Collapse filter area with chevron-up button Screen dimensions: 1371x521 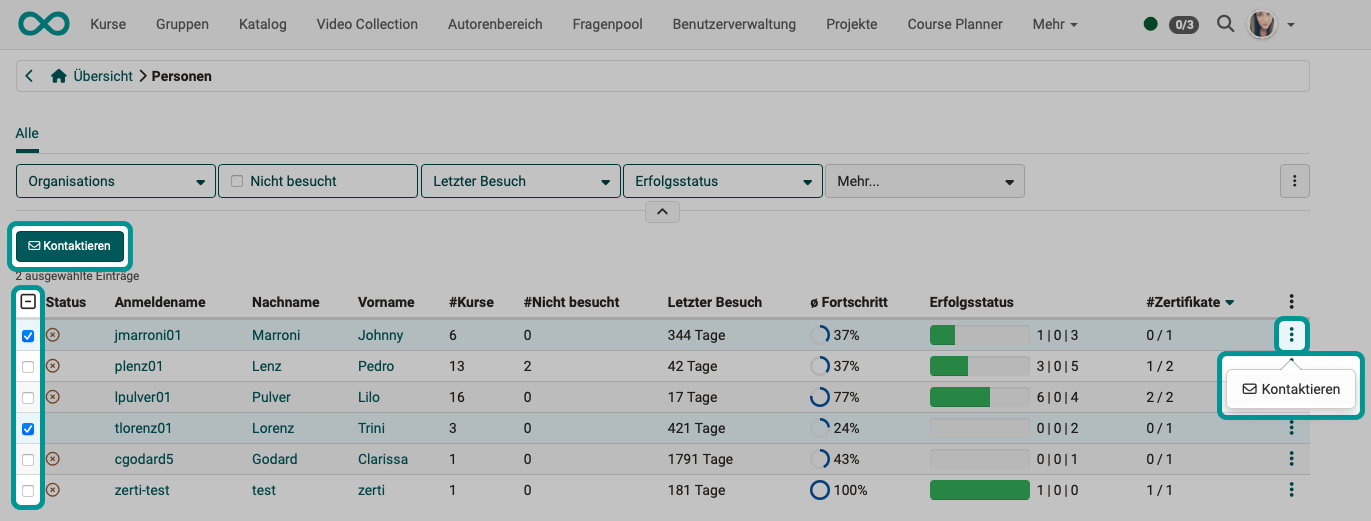(x=662, y=212)
